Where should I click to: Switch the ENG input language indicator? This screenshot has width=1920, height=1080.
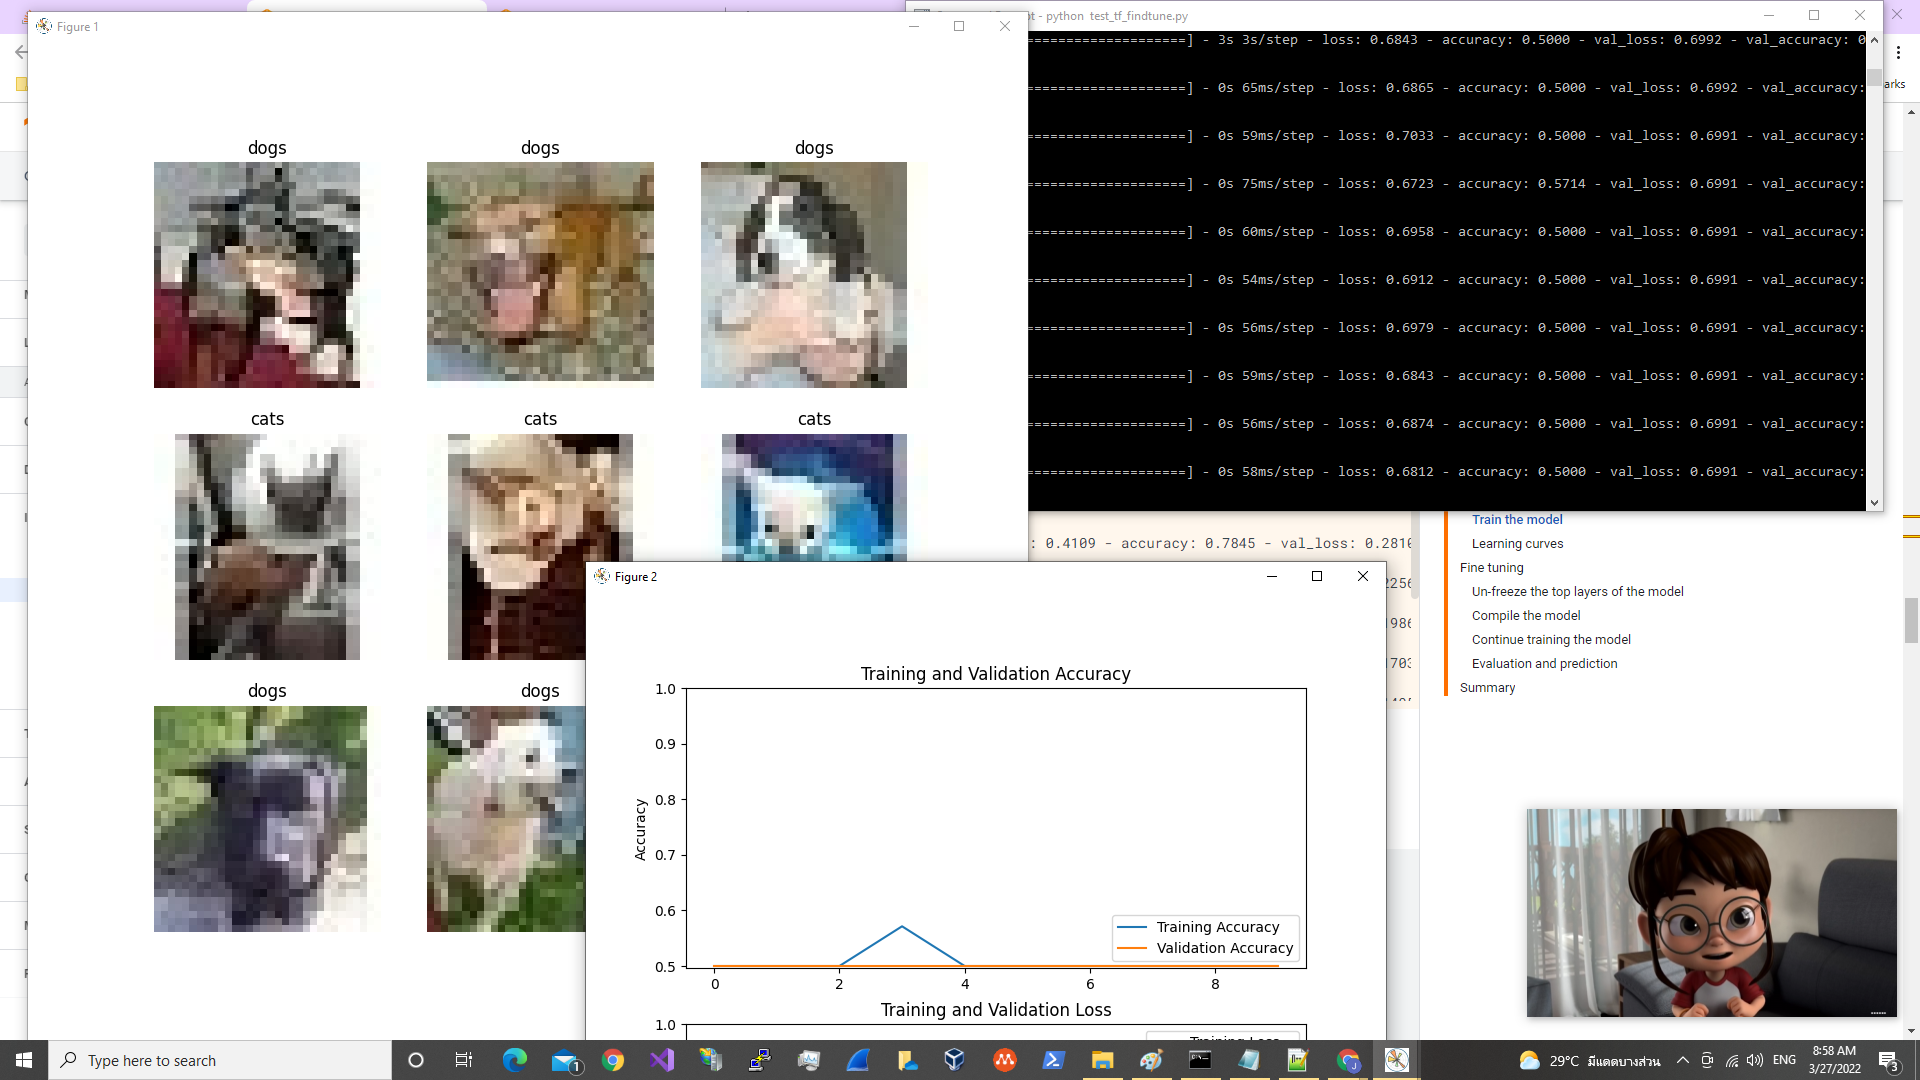1784,1060
